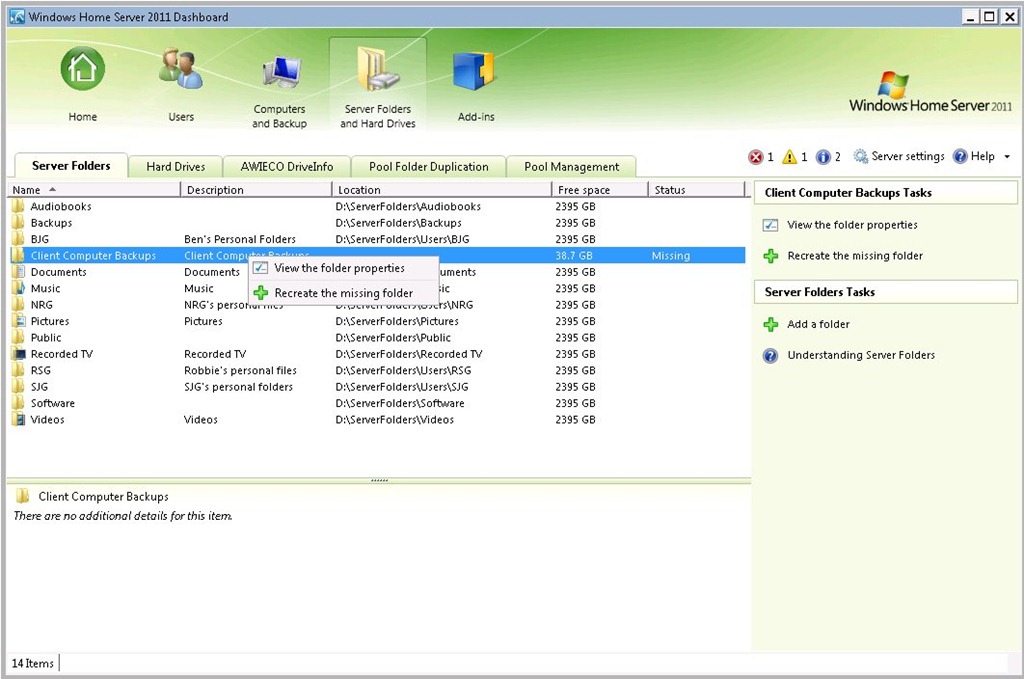
Task: Click the Missing status cell
Action: [671, 255]
